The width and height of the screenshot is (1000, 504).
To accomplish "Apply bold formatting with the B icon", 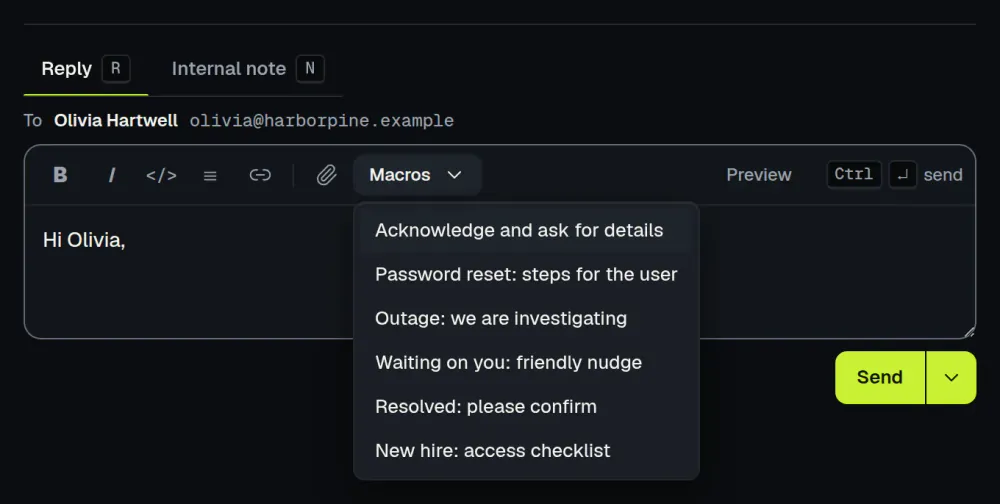I will pyautogui.click(x=60, y=175).
